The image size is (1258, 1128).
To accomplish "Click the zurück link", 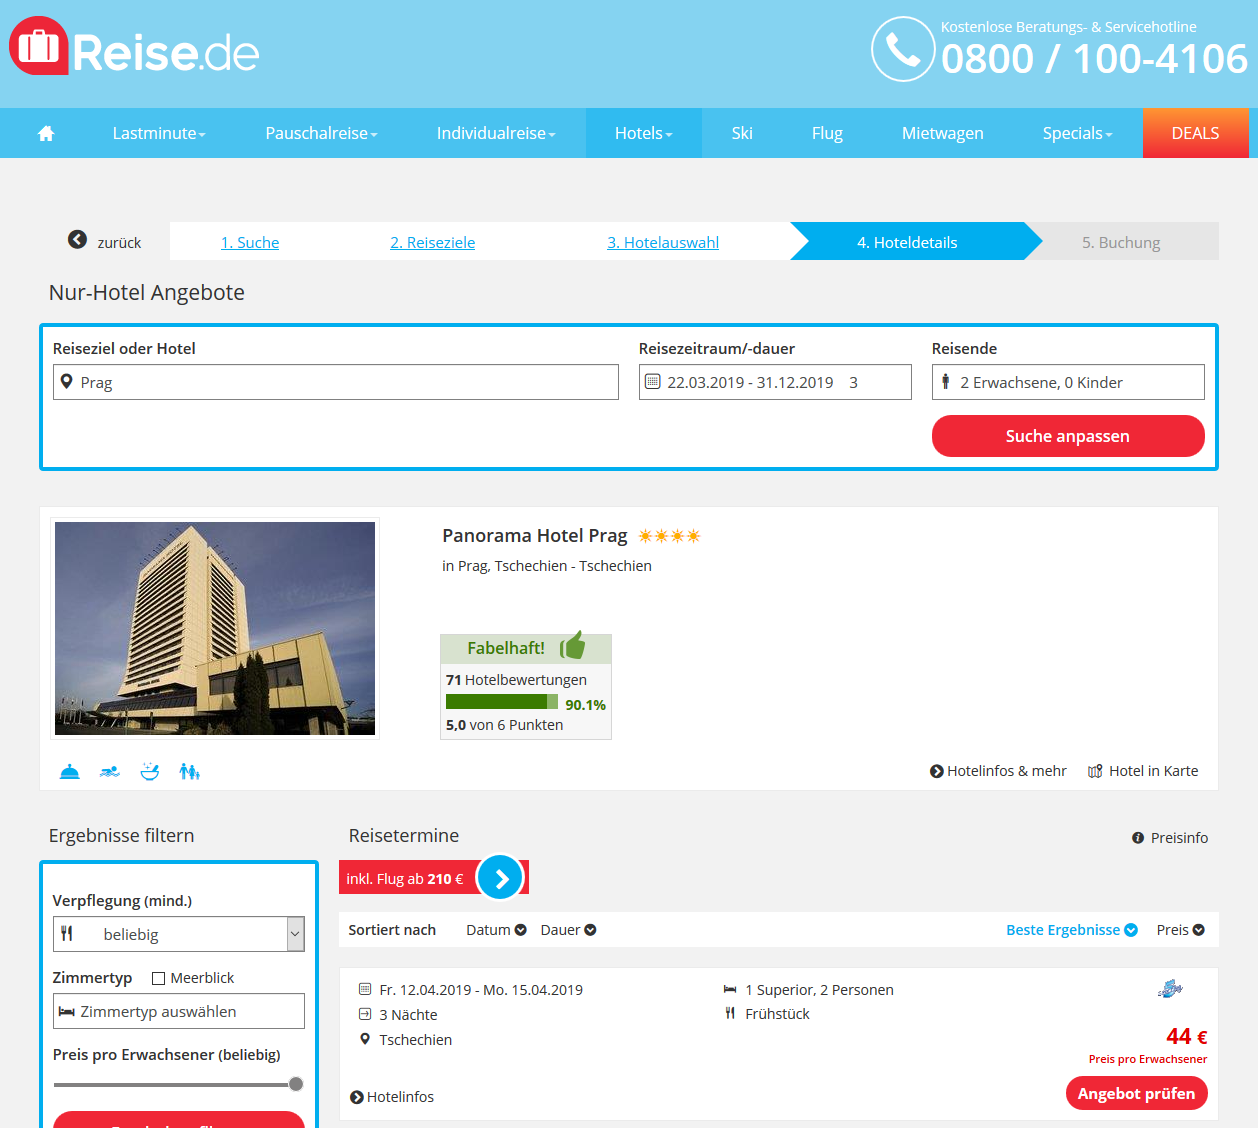I will pos(119,242).
